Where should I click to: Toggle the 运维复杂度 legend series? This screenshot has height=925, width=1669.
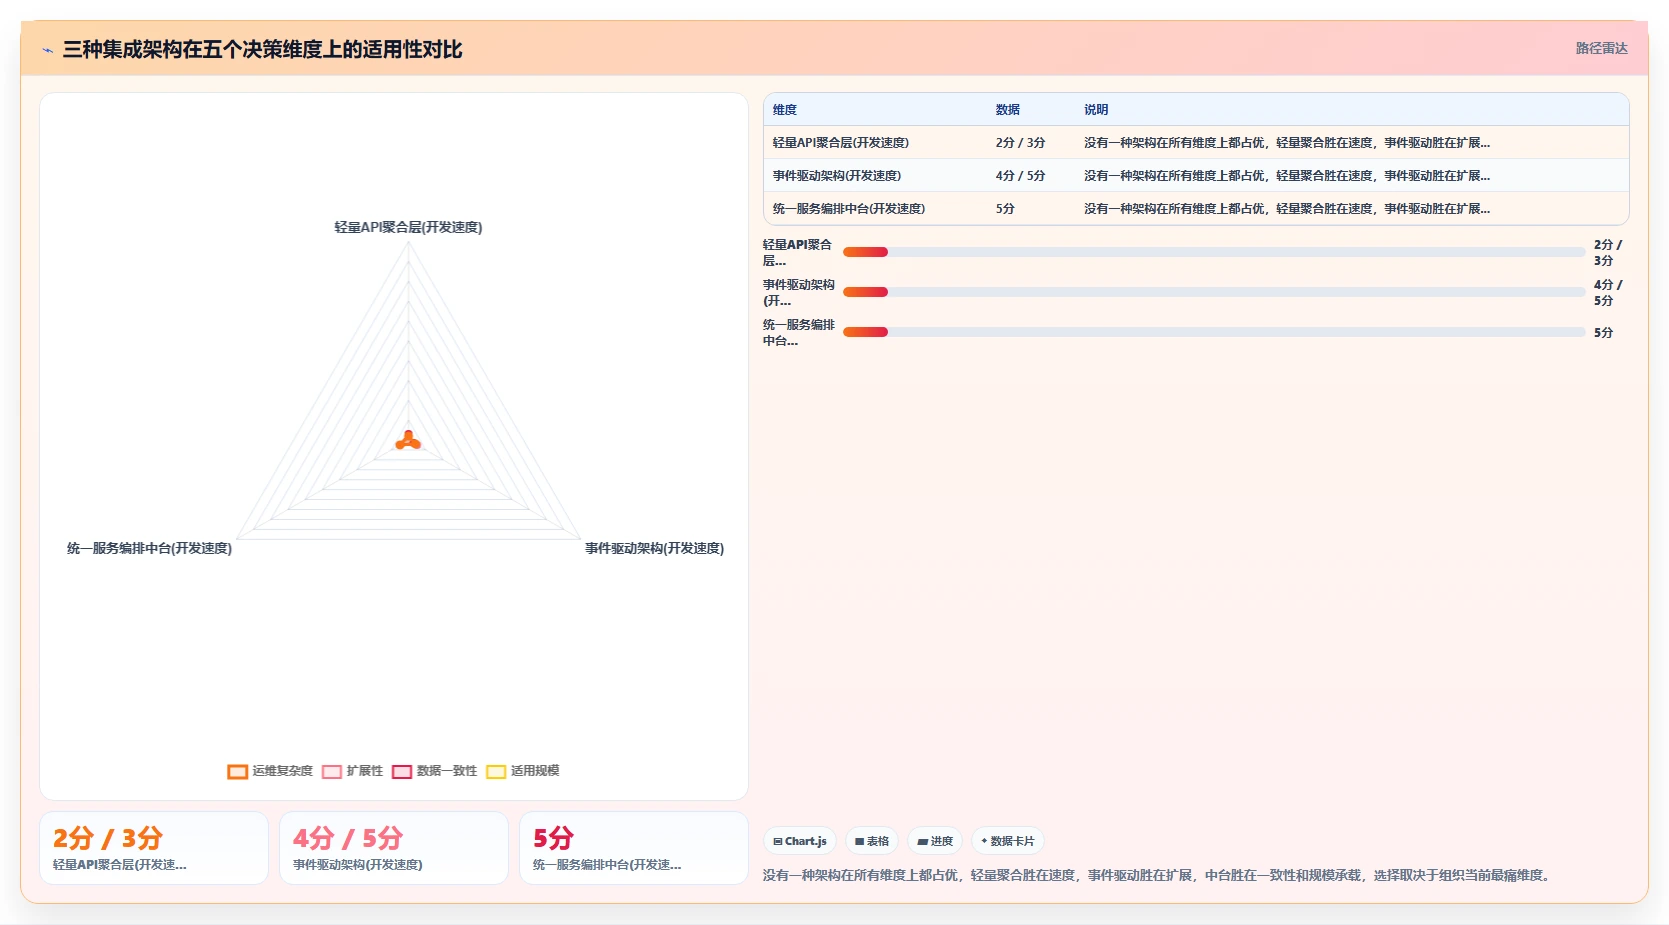click(x=270, y=771)
